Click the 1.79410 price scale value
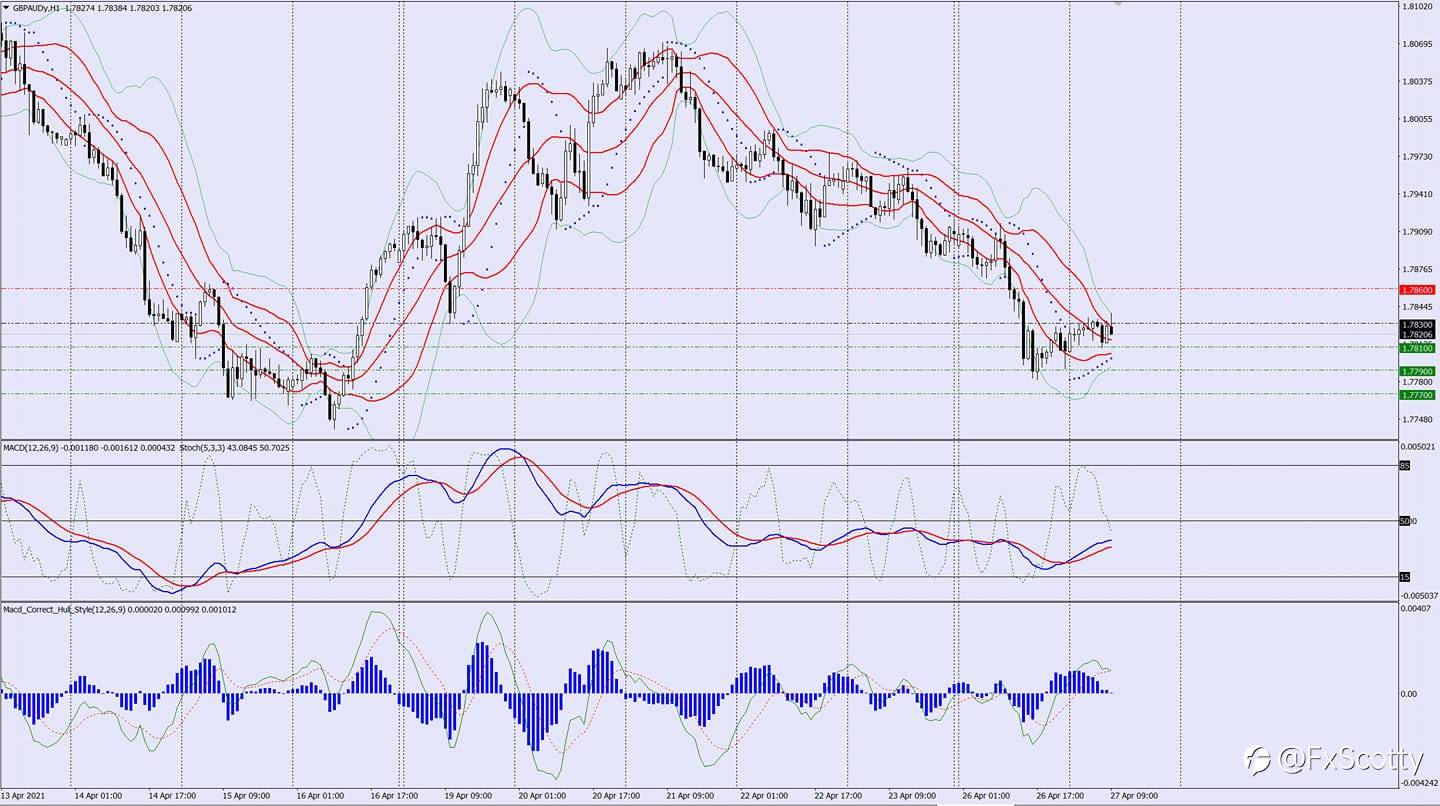The height and width of the screenshot is (806, 1440). point(1417,194)
